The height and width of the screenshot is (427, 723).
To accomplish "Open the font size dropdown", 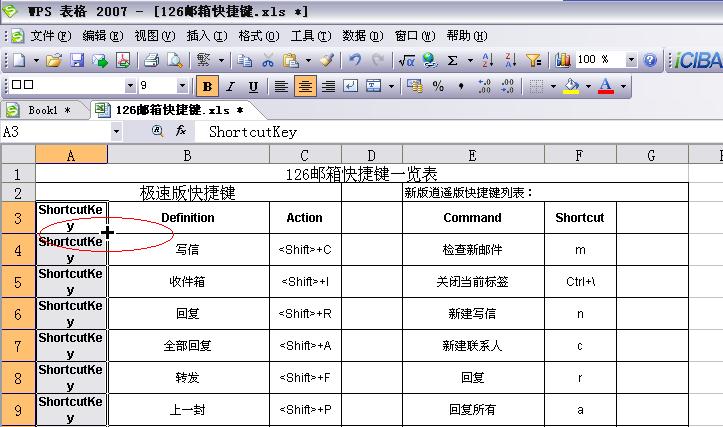I will point(182,86).
